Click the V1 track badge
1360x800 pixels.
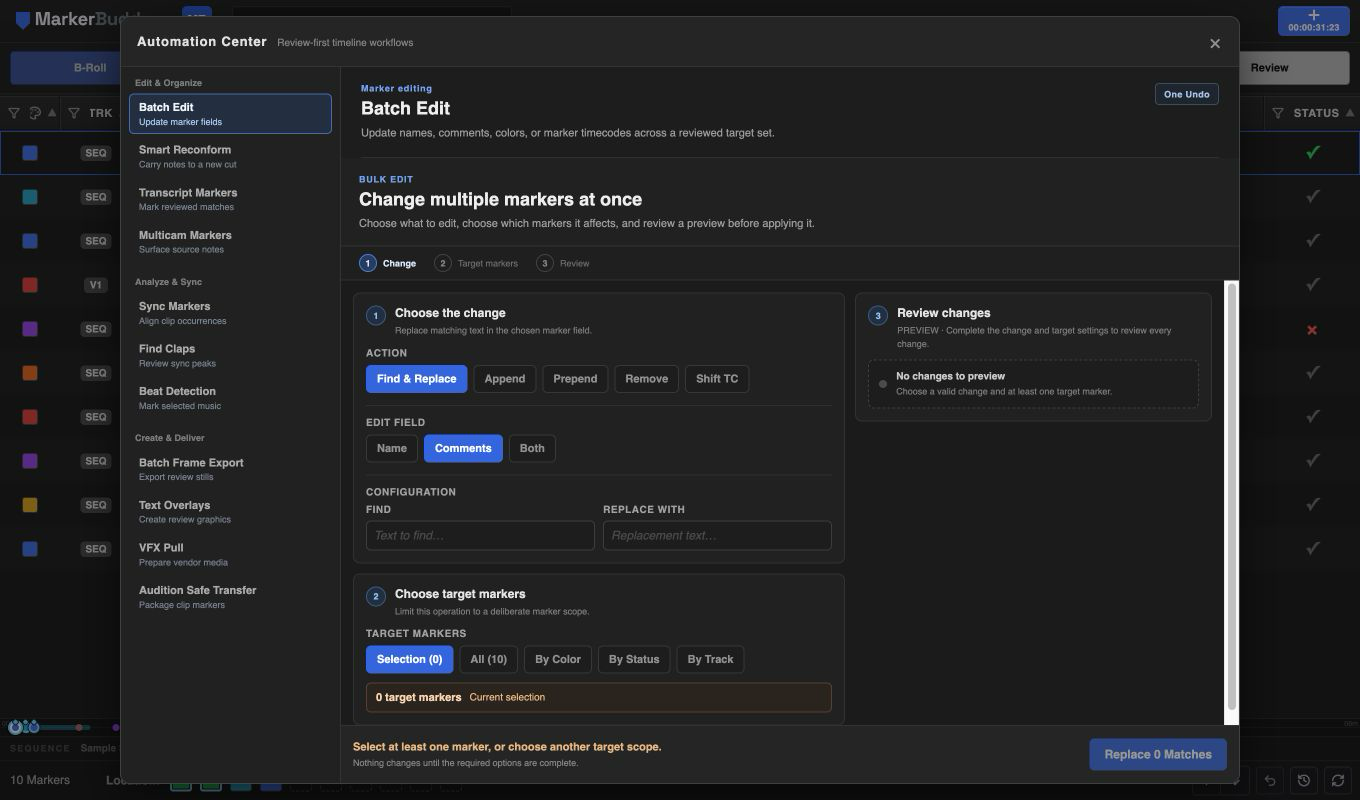point(95,285)
